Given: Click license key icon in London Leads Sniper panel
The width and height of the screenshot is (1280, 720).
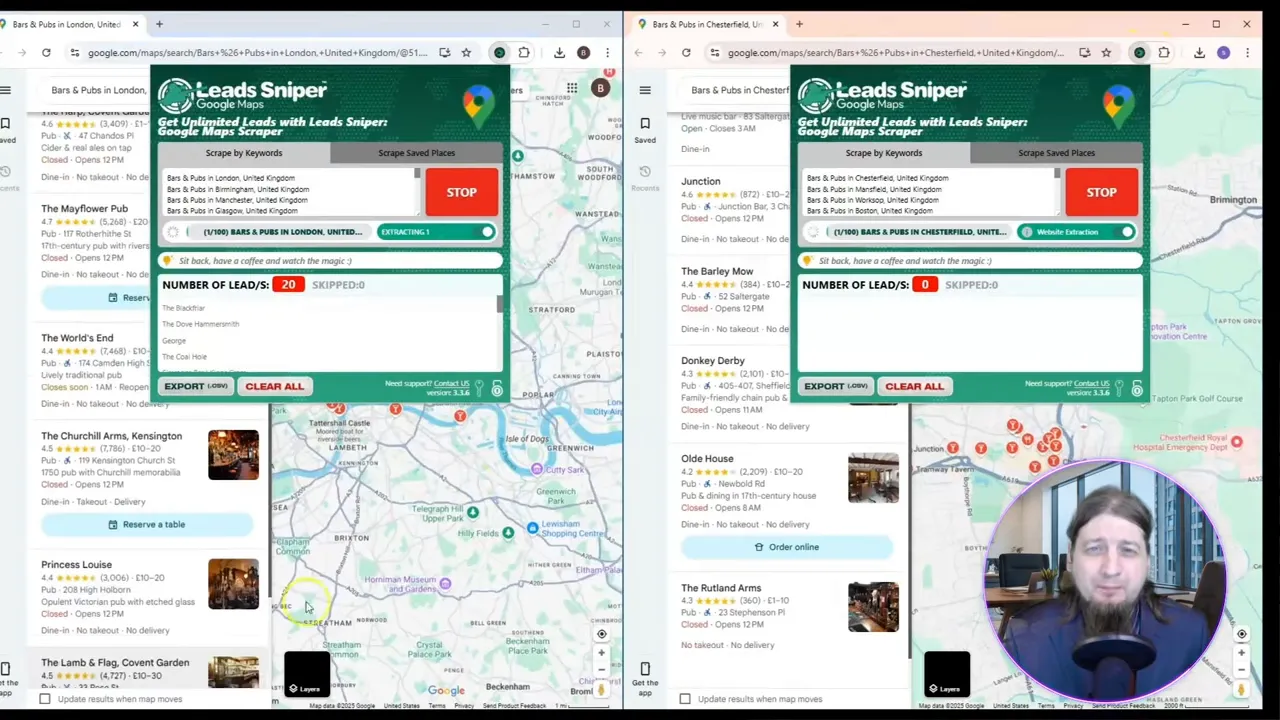Looking at the screenshot, I should coord(479,388).
